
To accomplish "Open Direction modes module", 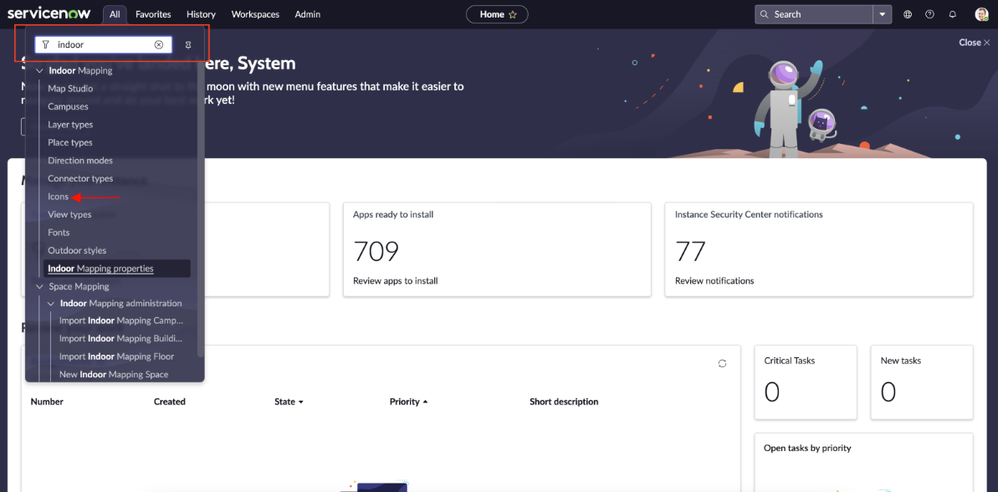I will coord(80,160).
